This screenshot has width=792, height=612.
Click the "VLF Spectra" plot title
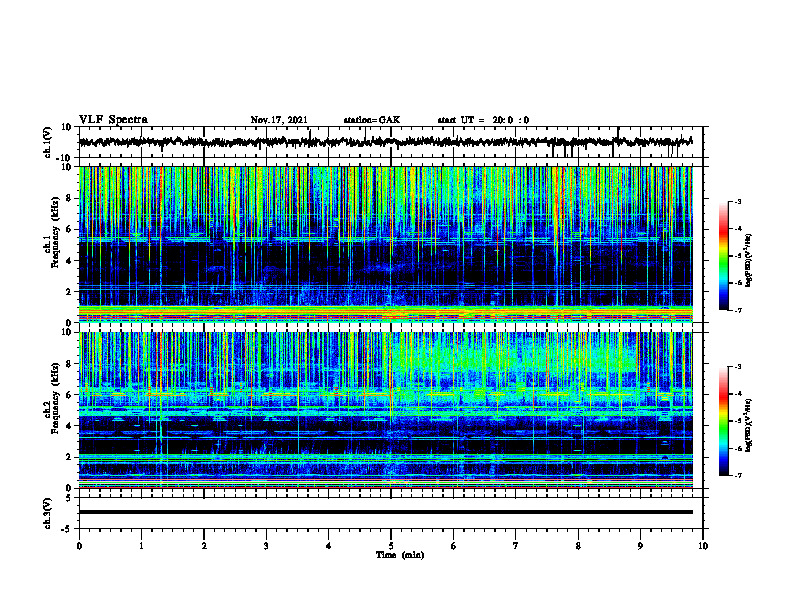pyautogui.click(x=113, y=120)
